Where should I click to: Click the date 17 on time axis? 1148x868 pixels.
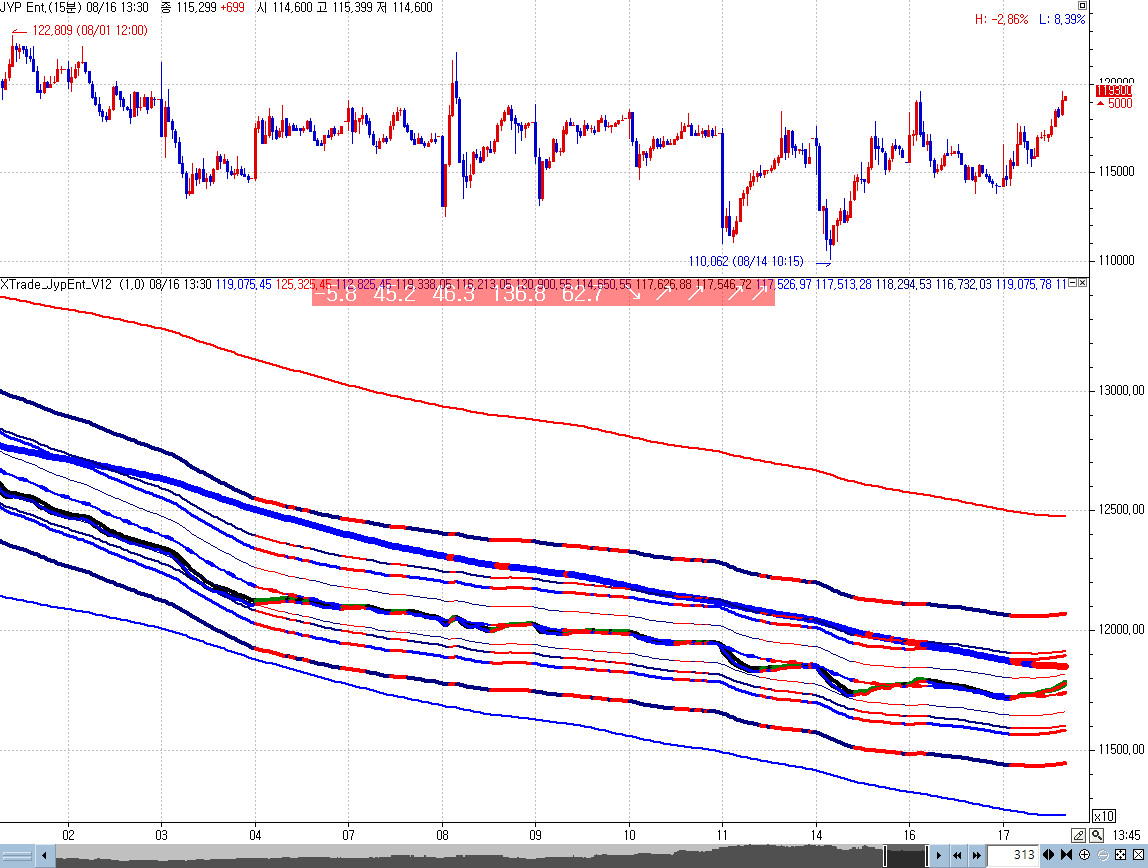(1003, 835)
